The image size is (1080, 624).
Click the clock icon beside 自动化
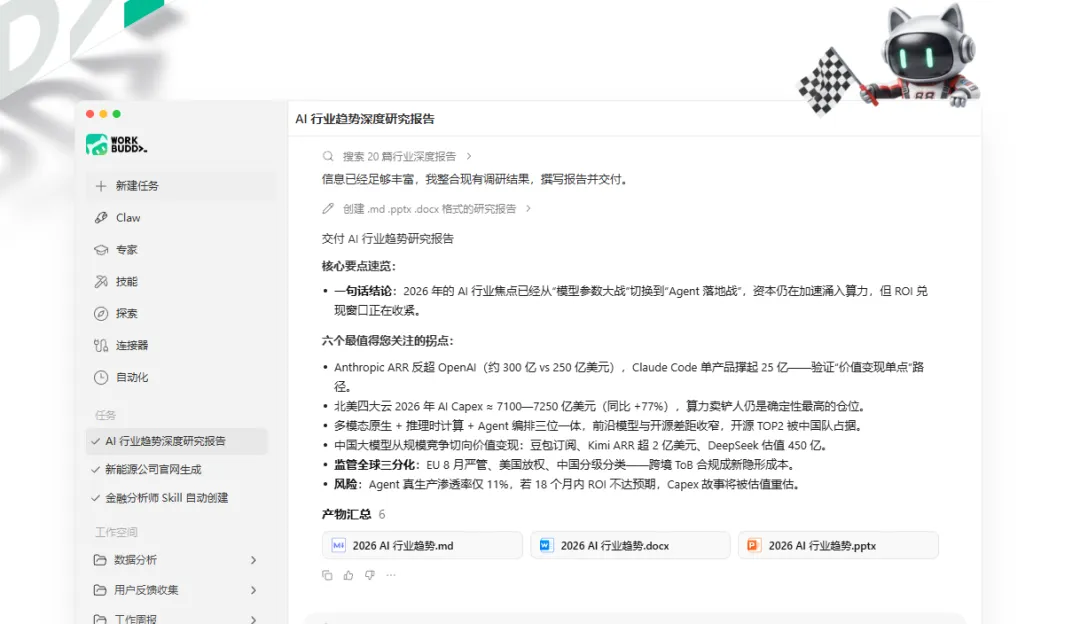pyautogui.click(x=101, y=377)
